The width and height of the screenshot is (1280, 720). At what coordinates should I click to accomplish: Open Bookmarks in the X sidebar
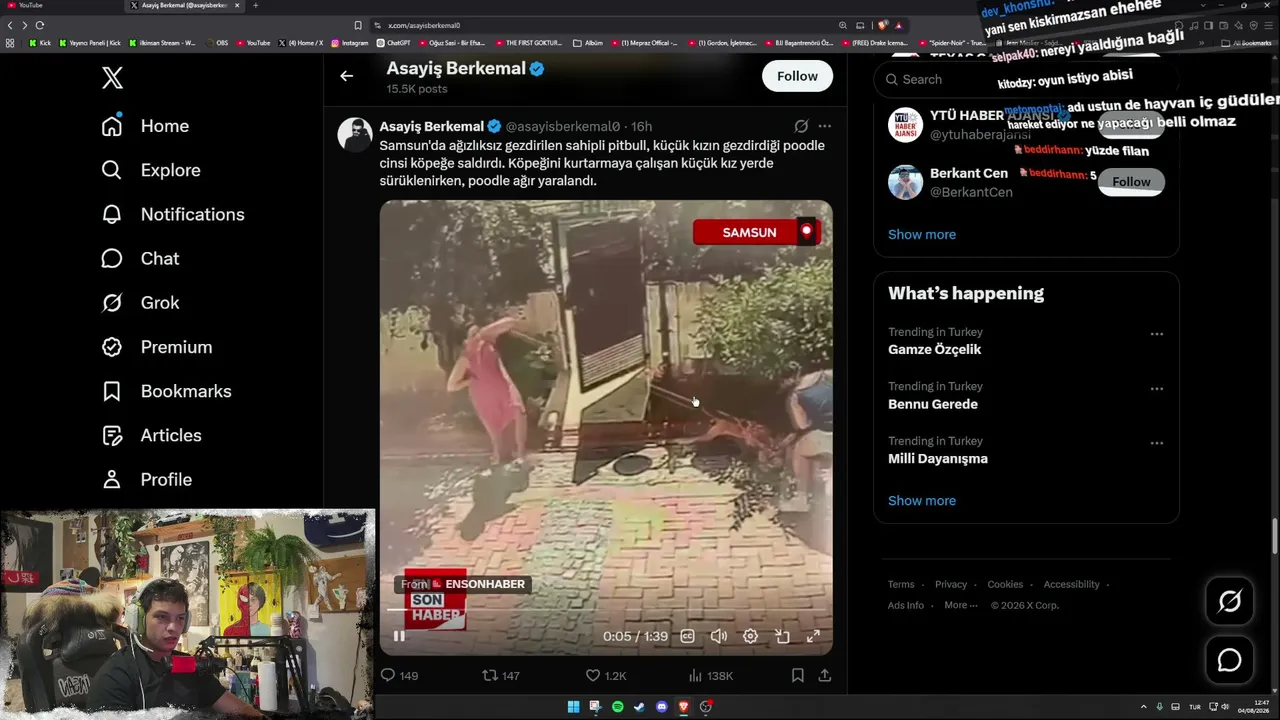[x=166, y=391]
